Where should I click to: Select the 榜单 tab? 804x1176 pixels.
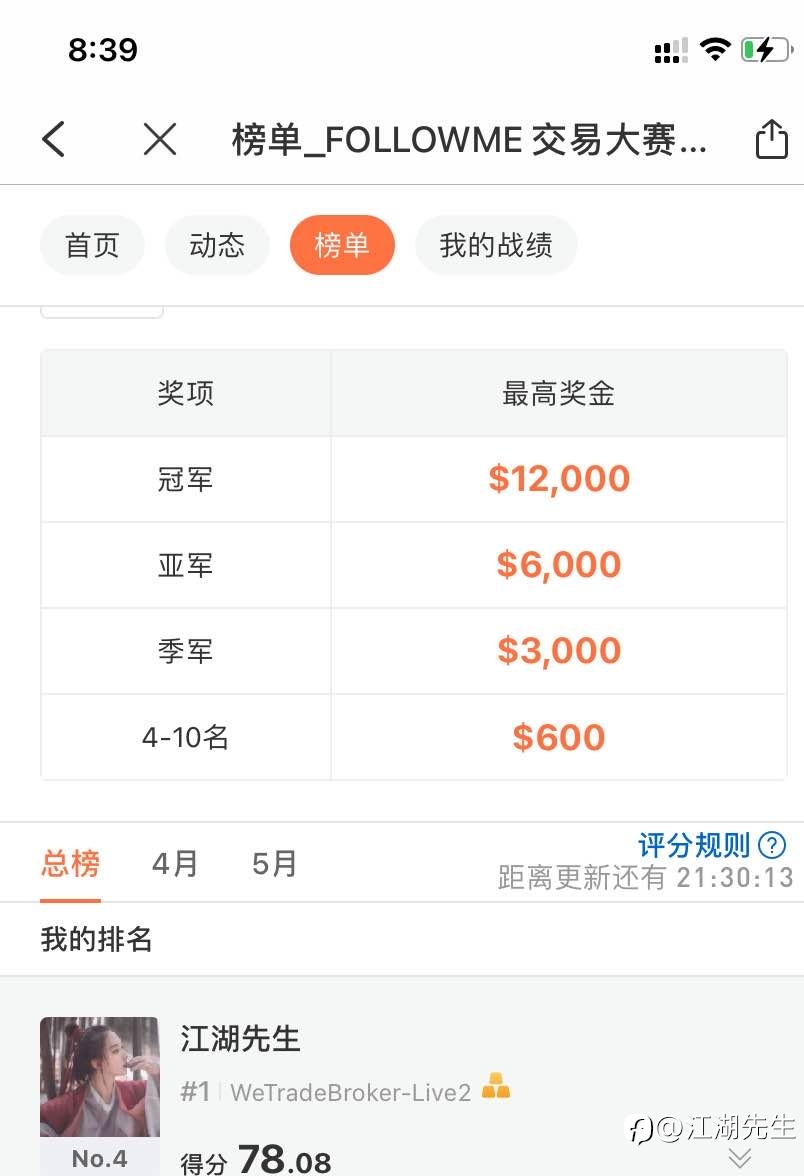coord(342,245)
